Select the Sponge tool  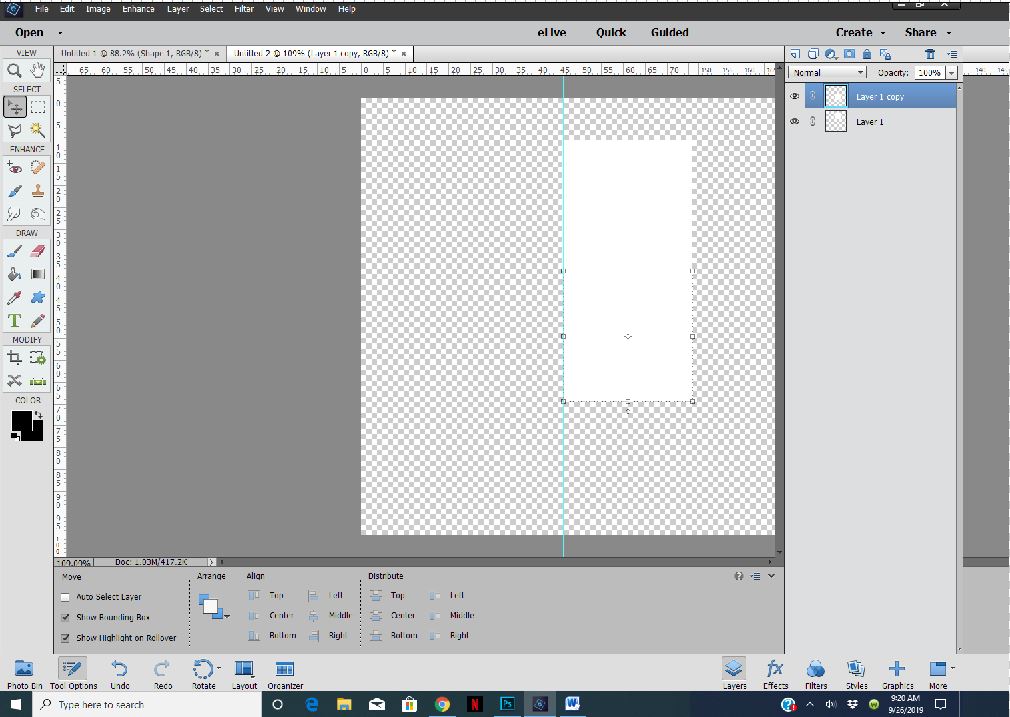click(38, 214)
